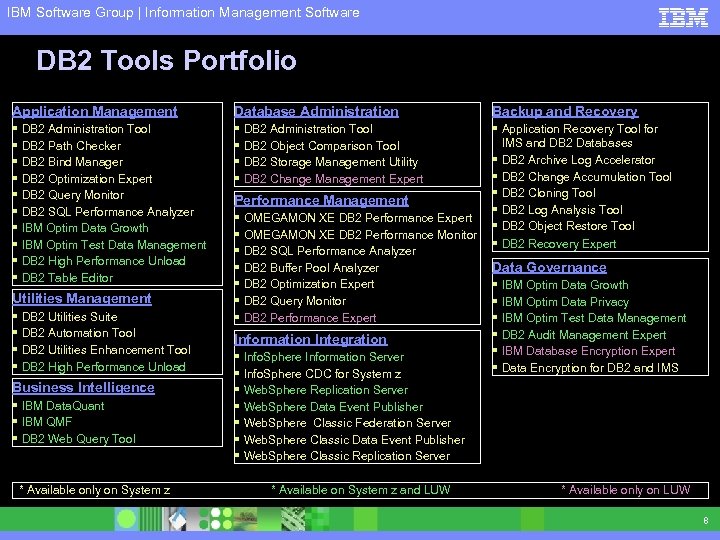Viewport: 720px width, 540px height.
Task: Select DB2 Automation Tool item
Action: click(79, 333)
